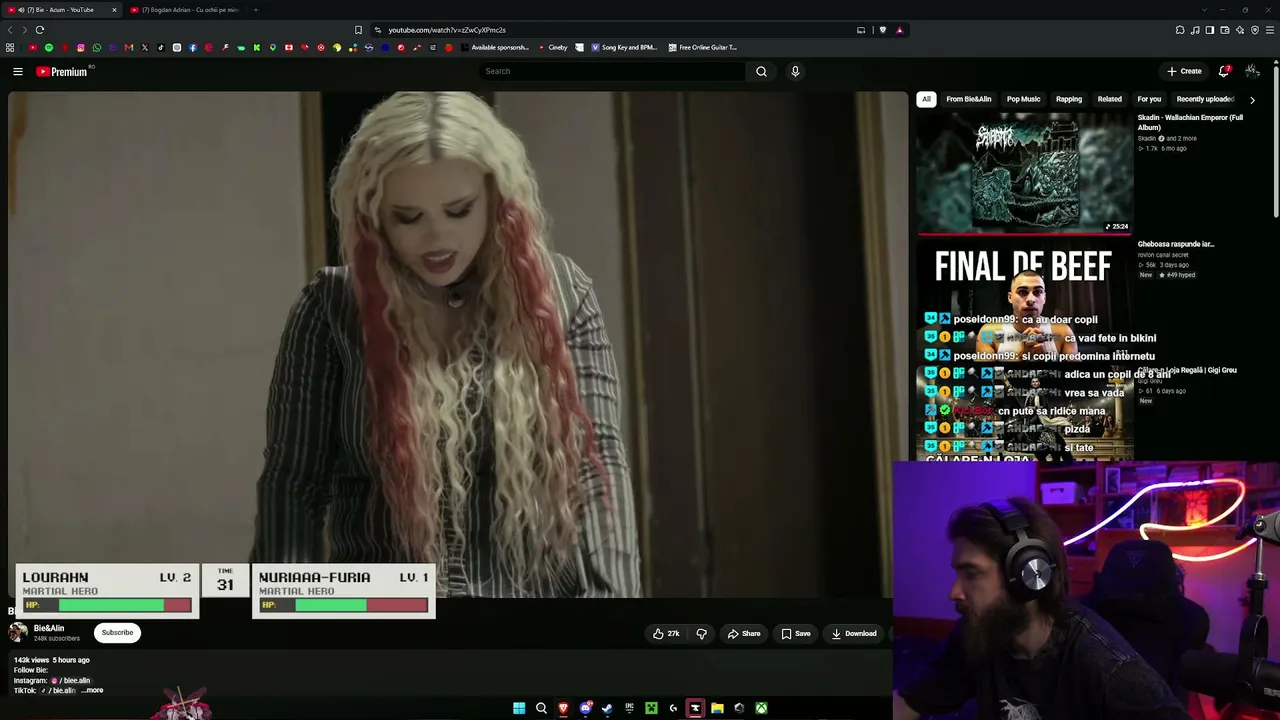Select the 'Recently uploaded' filter chip

point(1205,99)
